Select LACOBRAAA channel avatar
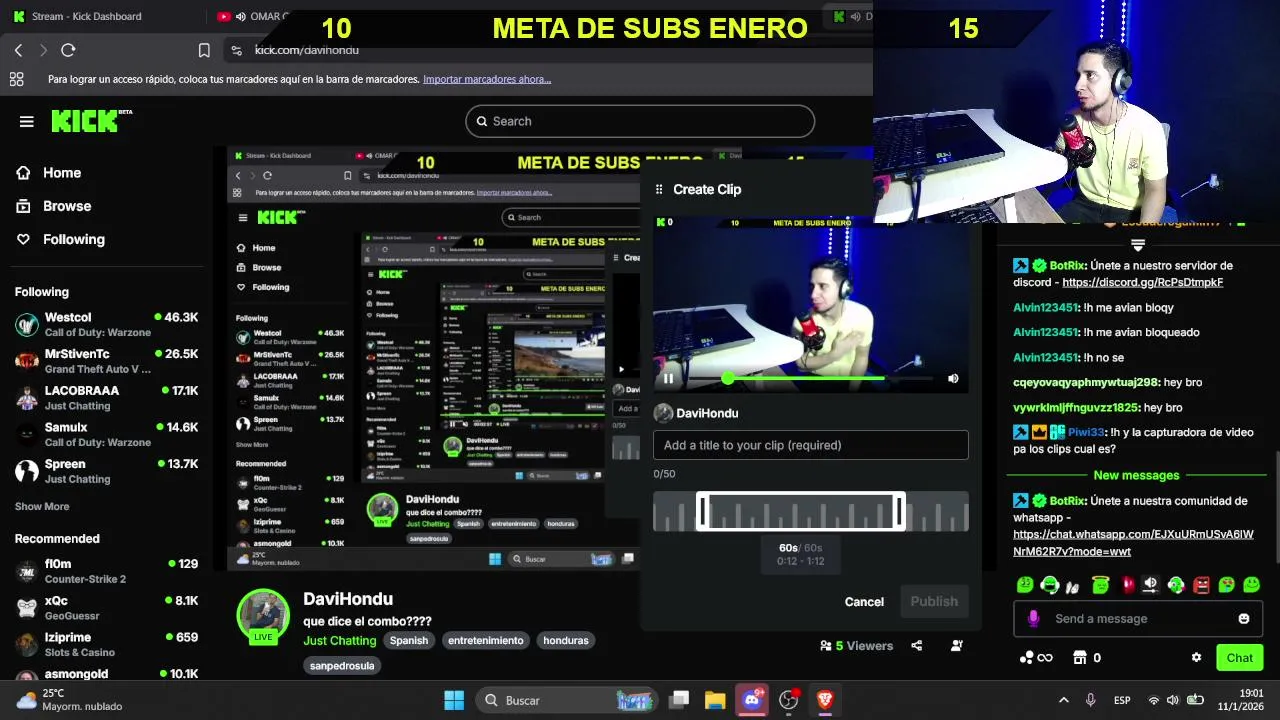The width and height of the screenshot is (1280, 720). click(27, 398)
